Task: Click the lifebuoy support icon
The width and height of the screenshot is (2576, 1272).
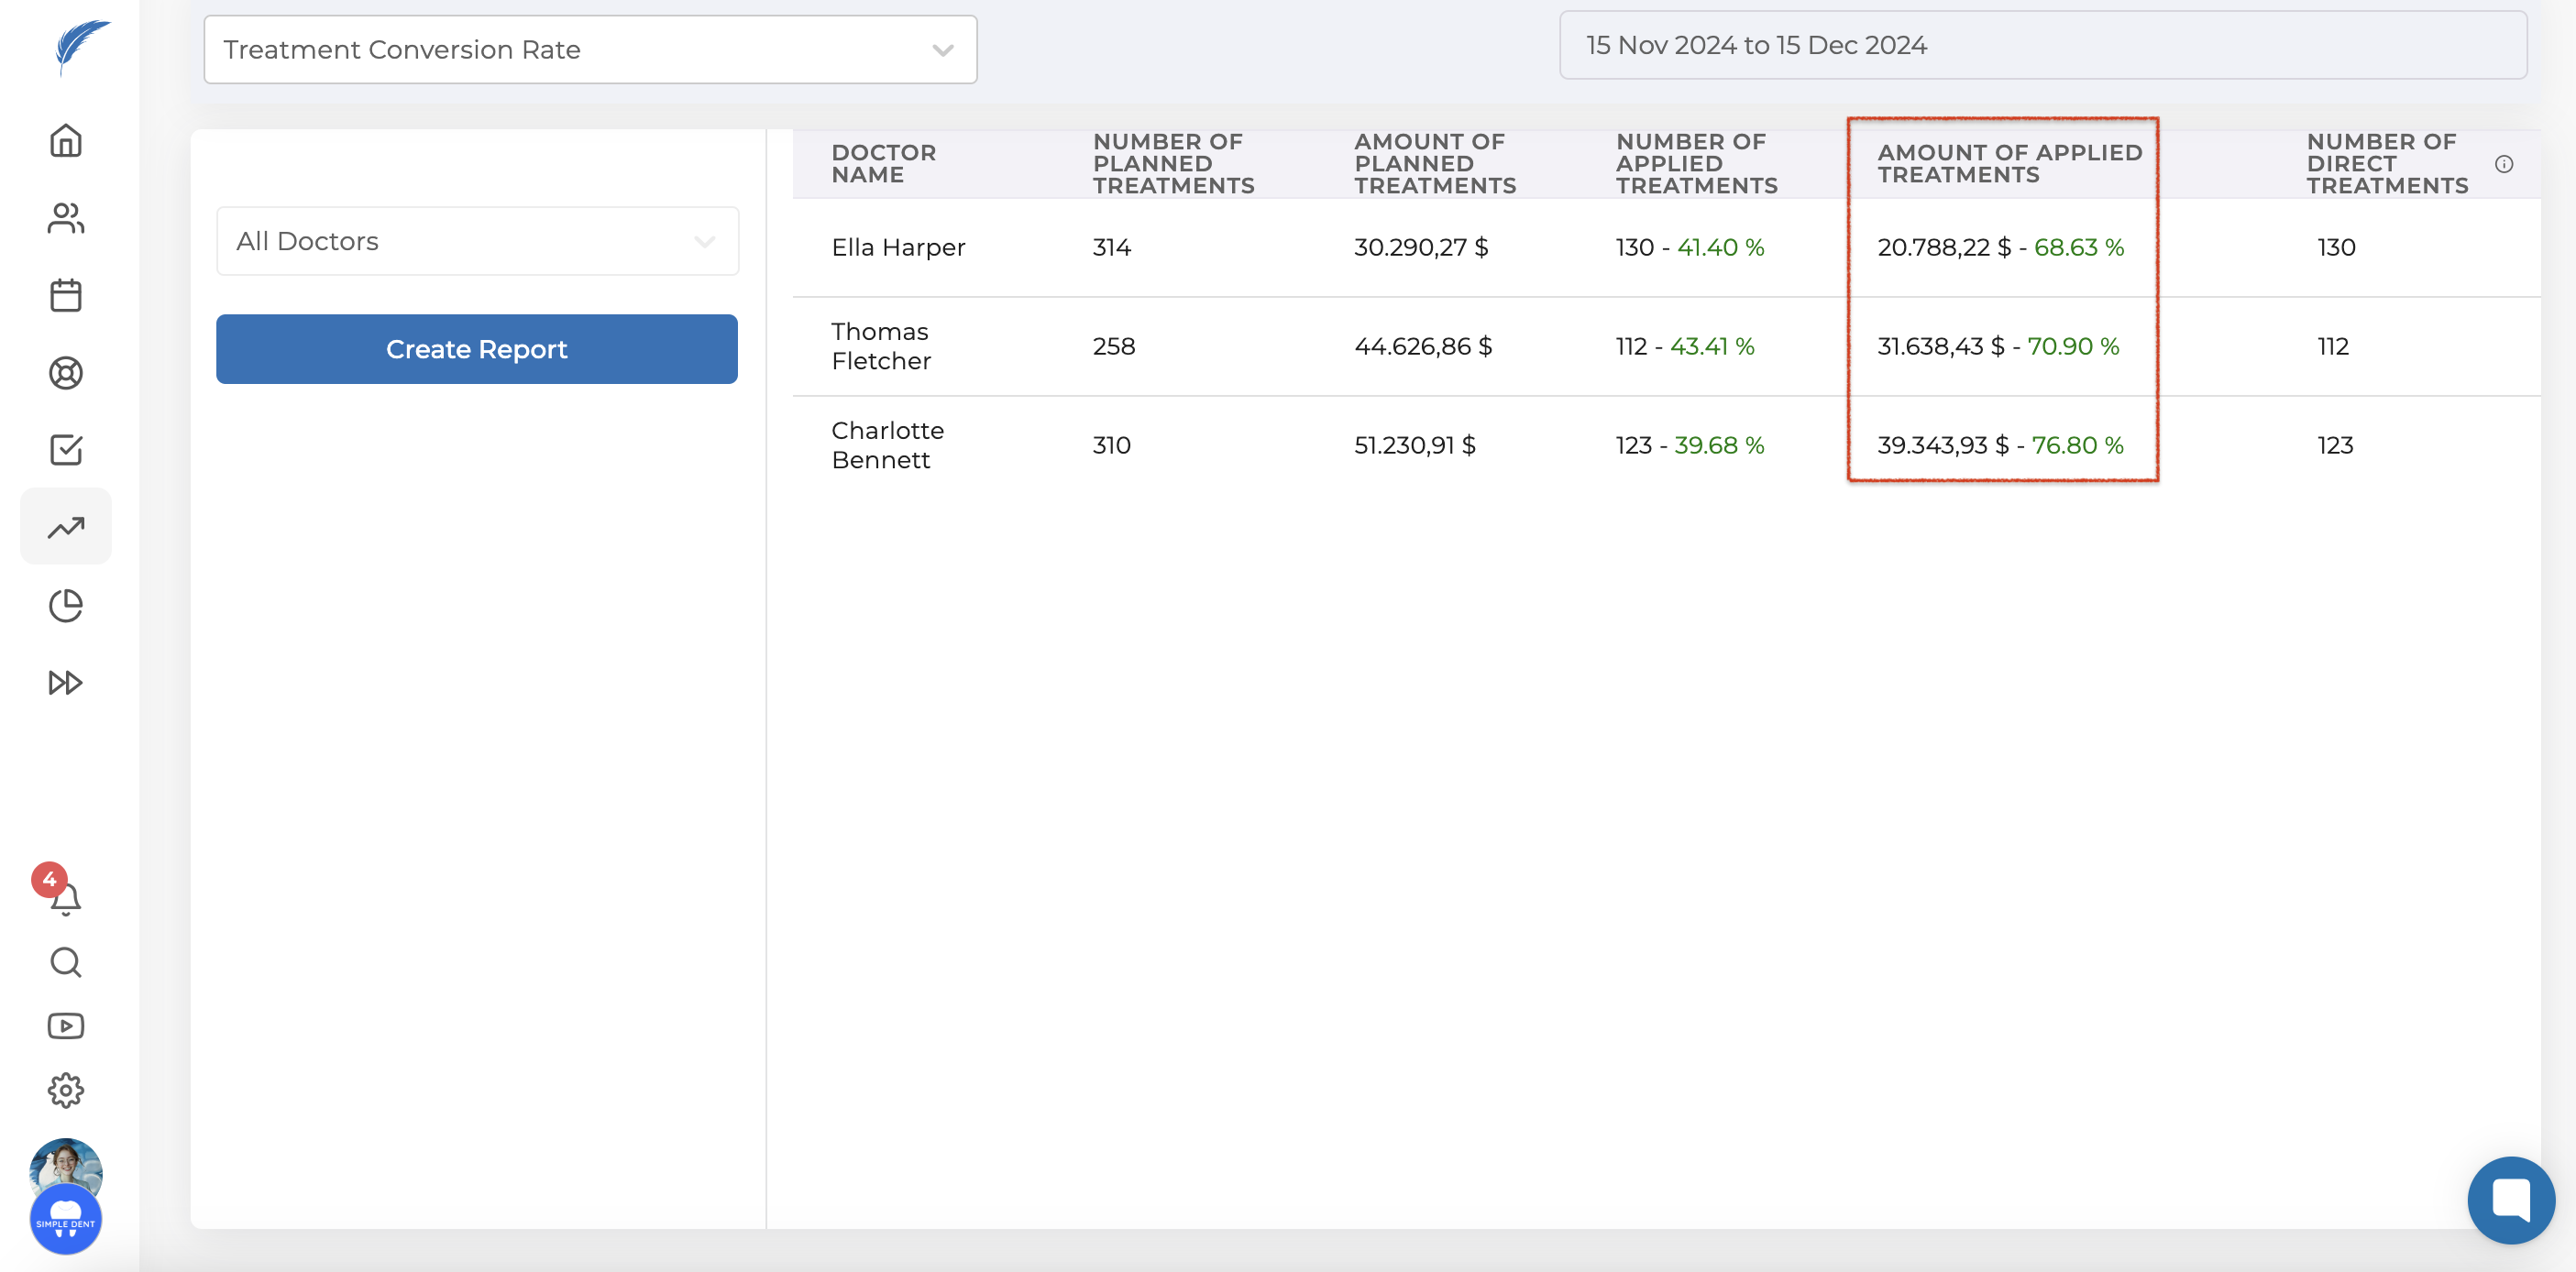Action: [66, 373]
